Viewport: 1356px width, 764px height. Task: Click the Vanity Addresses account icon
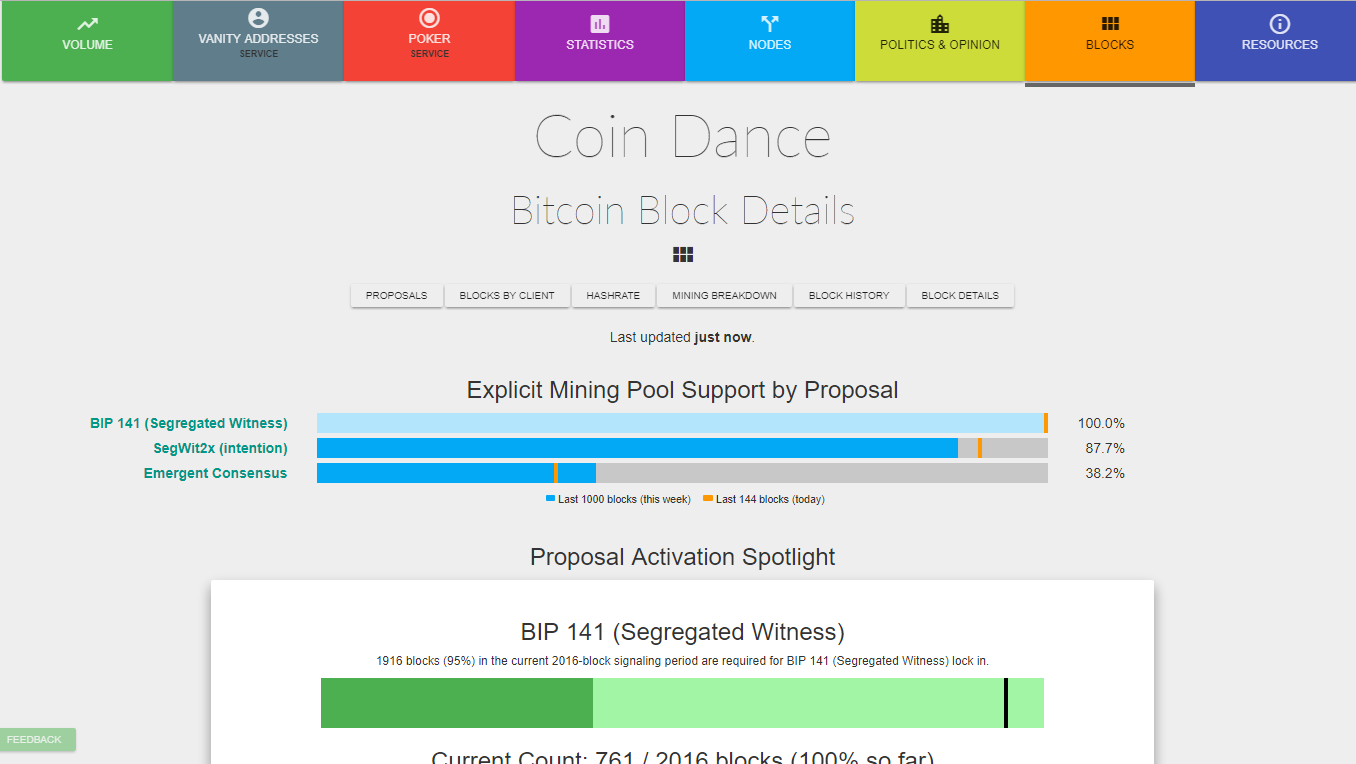click(258, 18)
